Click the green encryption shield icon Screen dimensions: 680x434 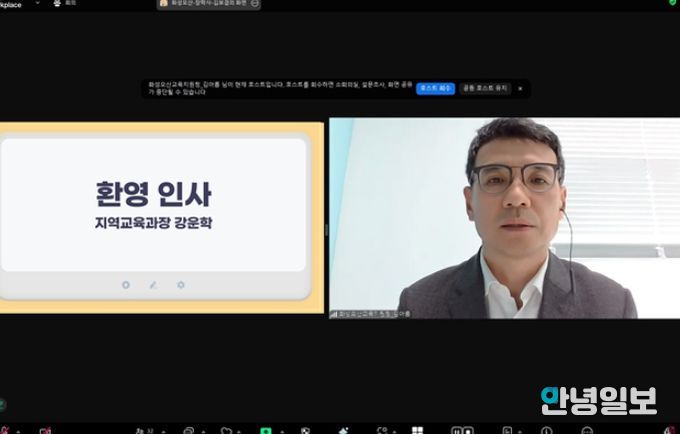(673, 2)
